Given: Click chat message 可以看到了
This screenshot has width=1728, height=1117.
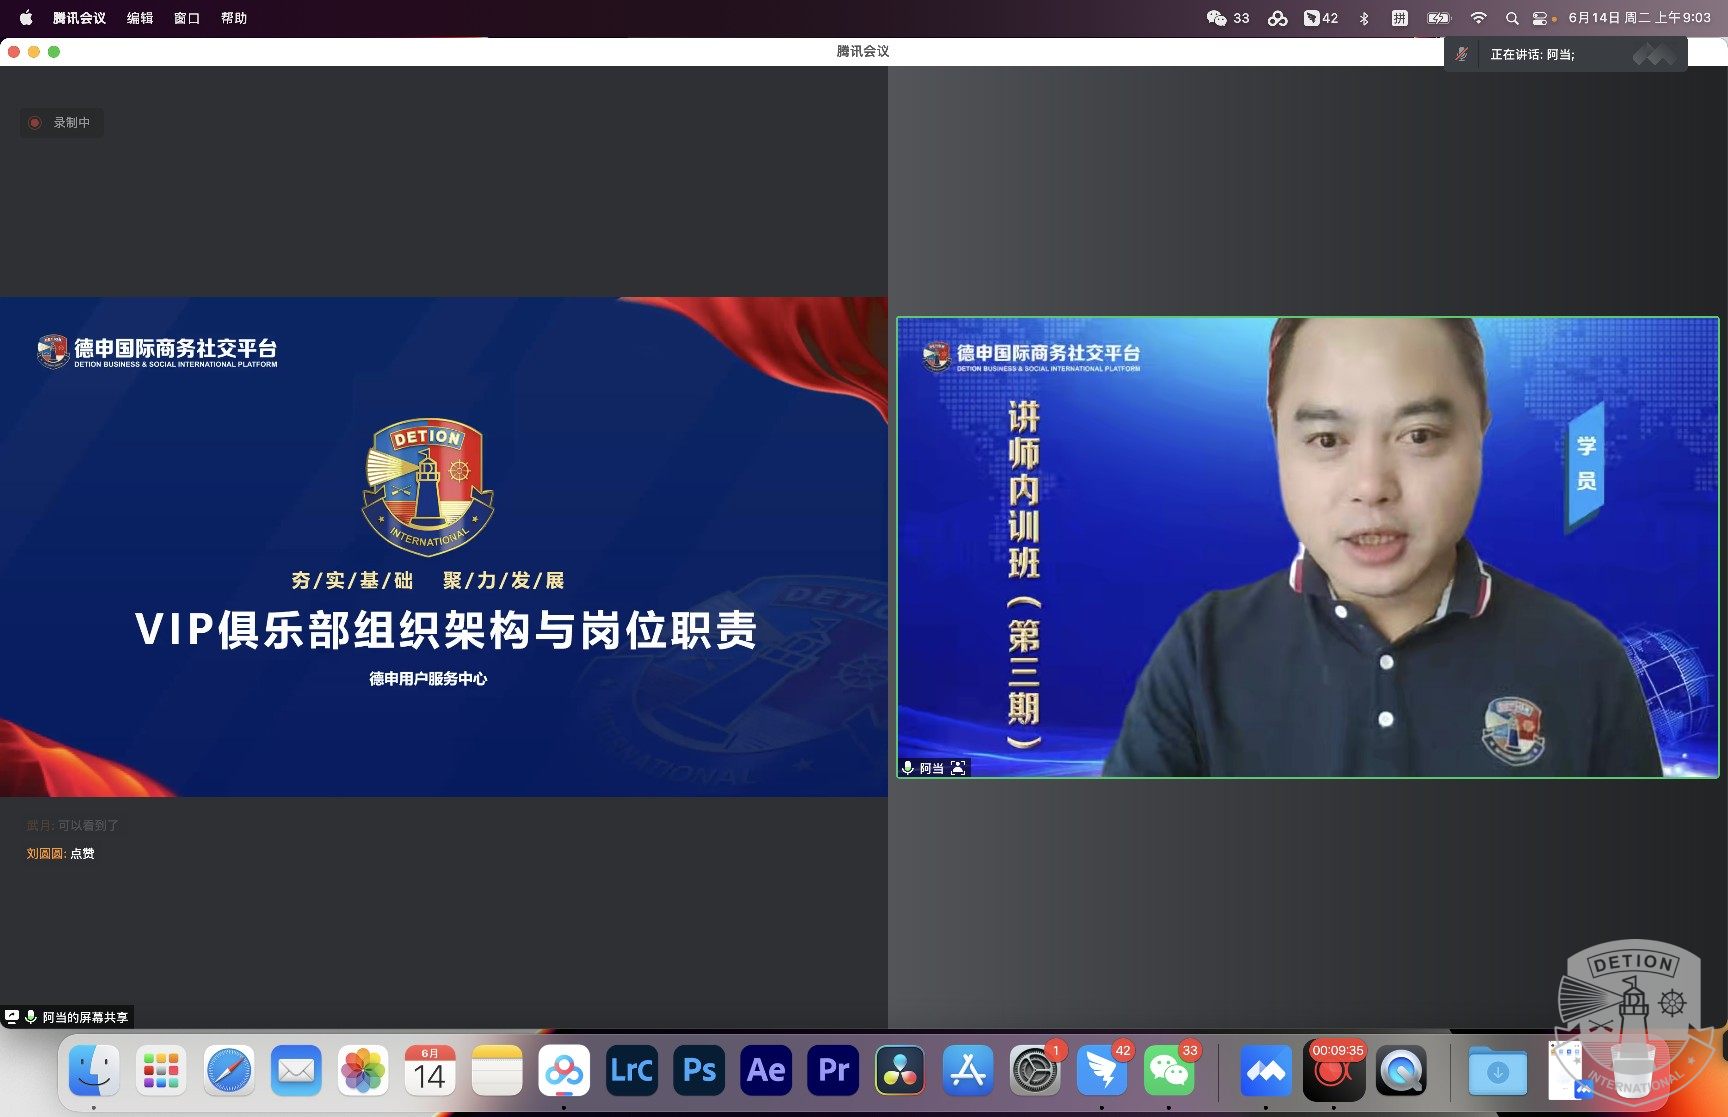Looking at the screenshot, I should [88, 825].
